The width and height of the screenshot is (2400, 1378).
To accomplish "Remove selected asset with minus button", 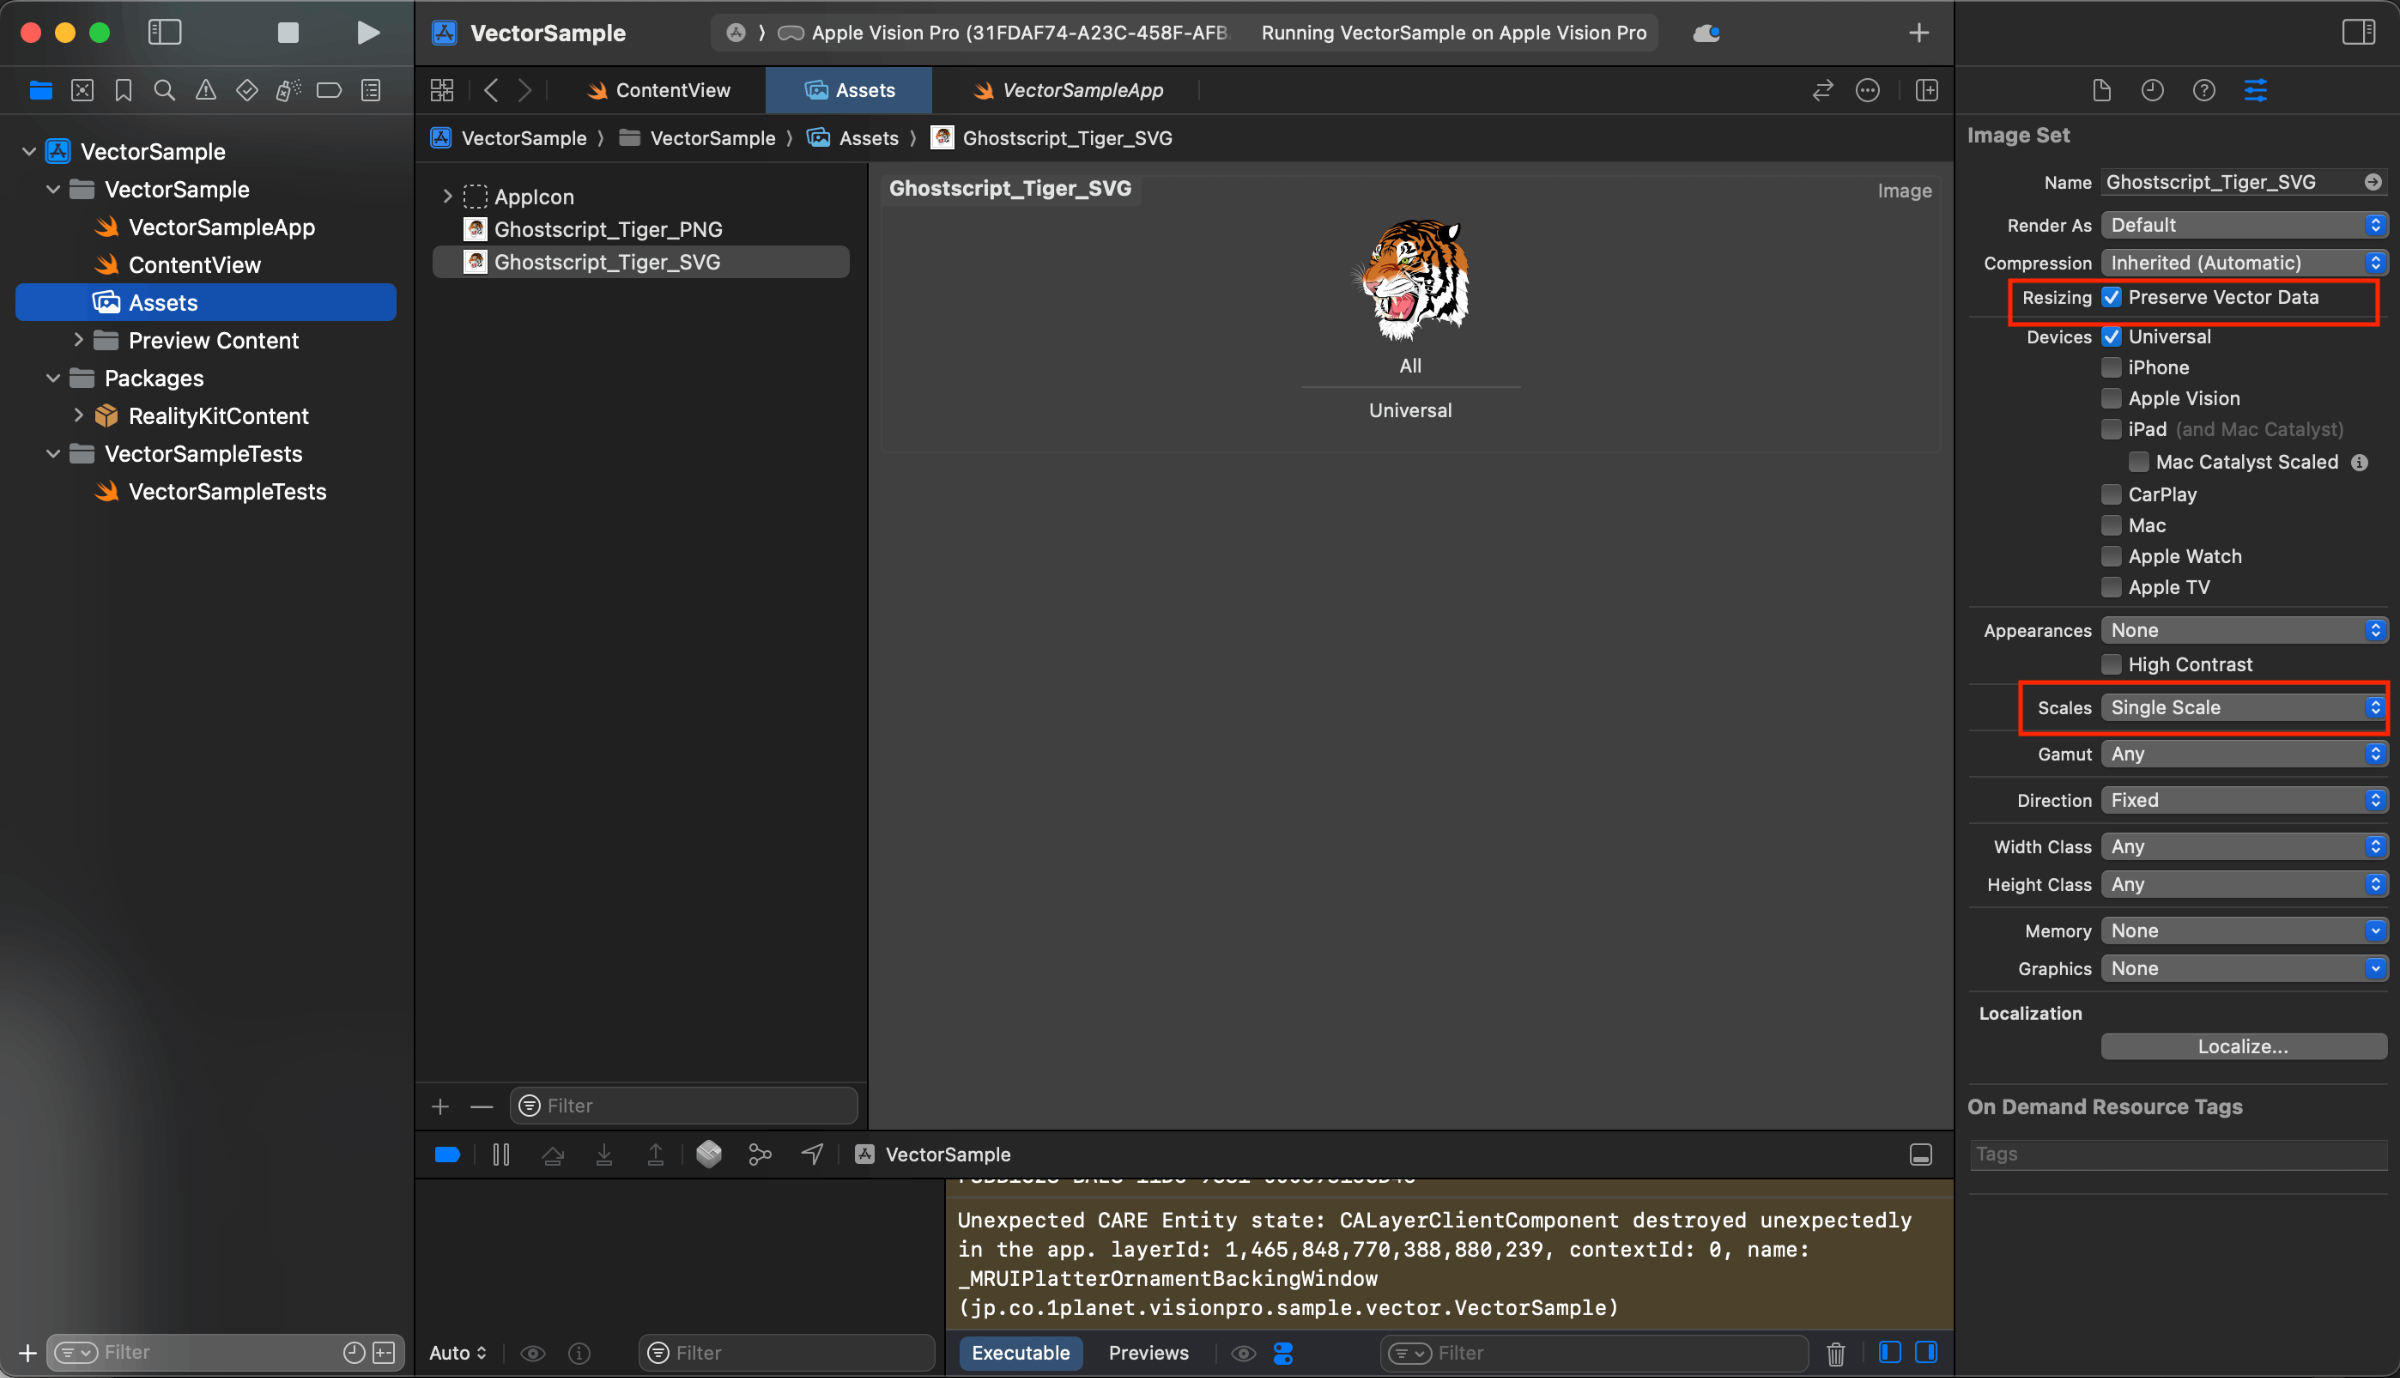I will (482, 1107).
